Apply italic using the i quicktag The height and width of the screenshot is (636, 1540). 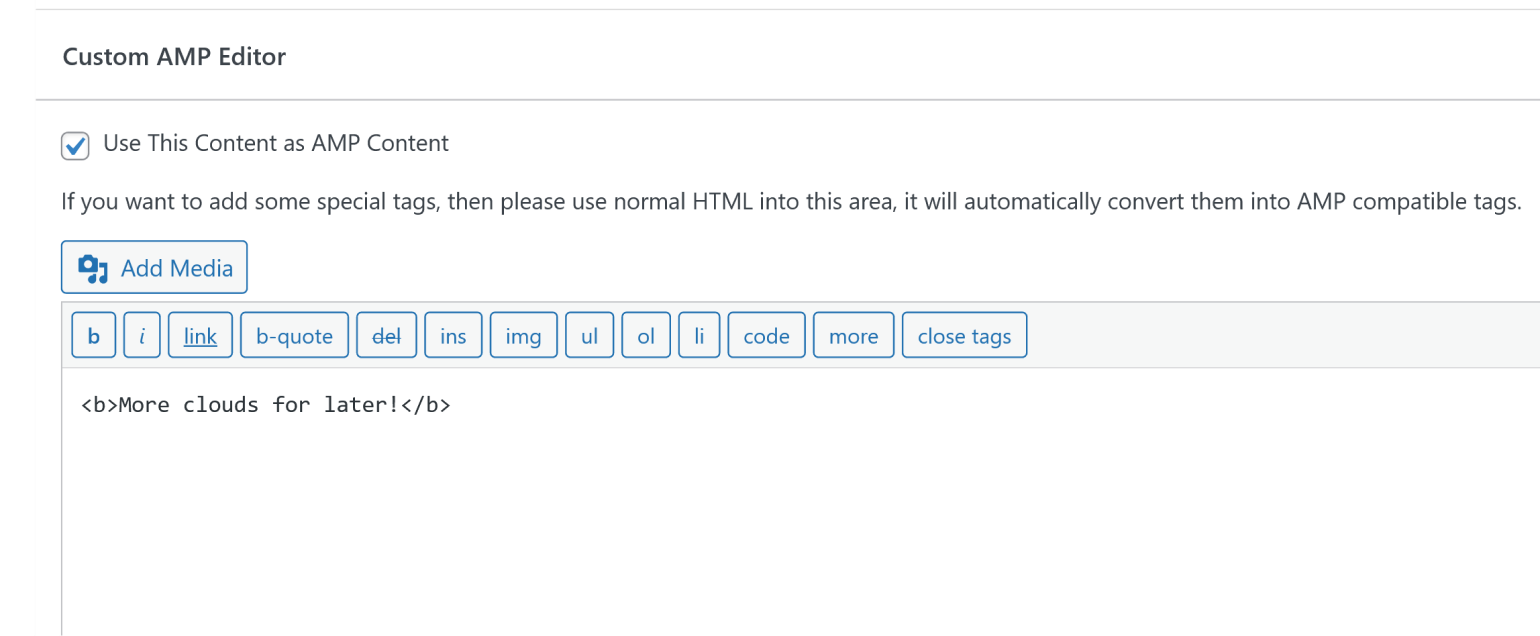(x=142, y=336)
